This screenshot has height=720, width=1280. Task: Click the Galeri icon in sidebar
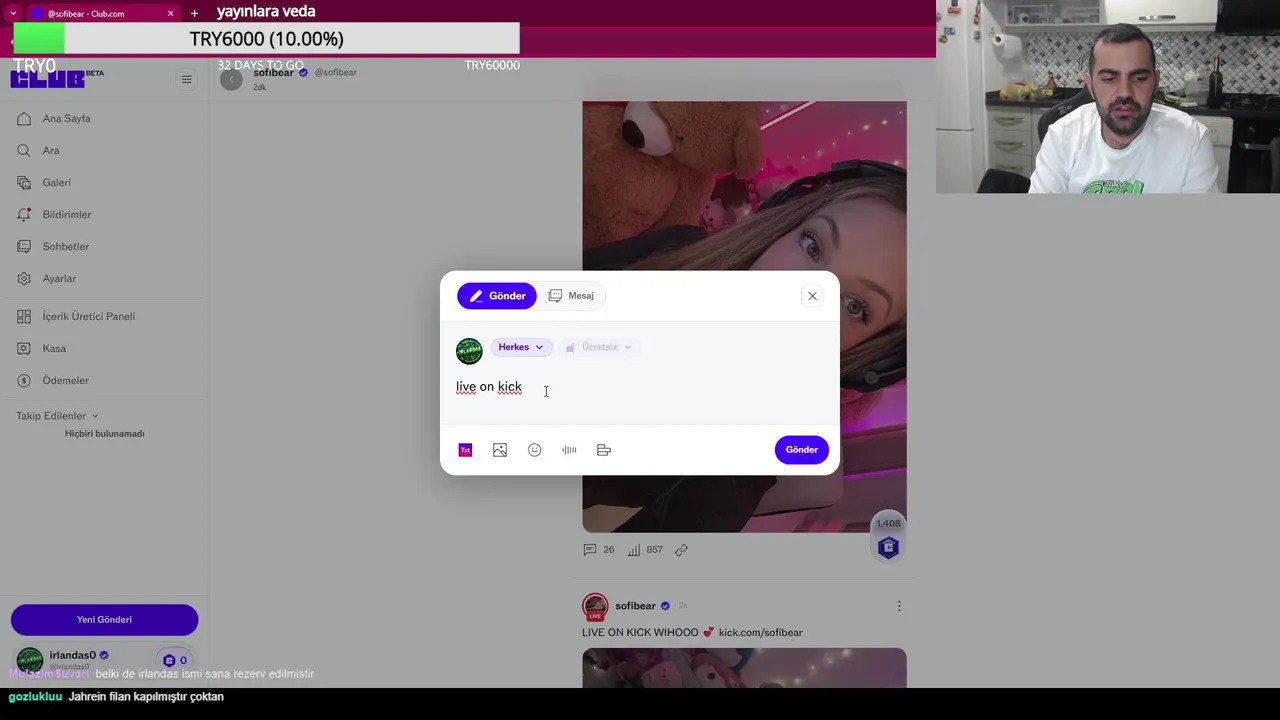pyautogui.click(x=24, y=183)
